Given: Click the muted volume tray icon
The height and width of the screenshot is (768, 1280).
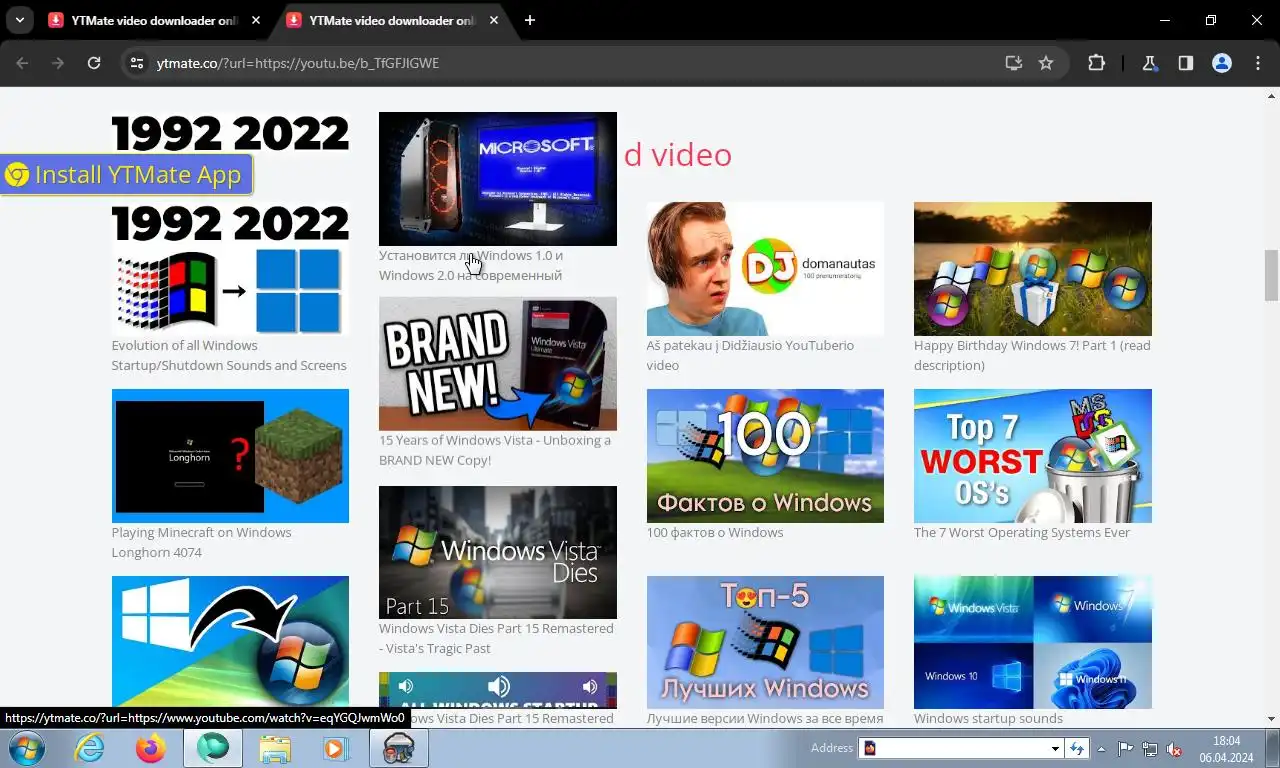Looking at the screenshot, I should click(1175, 748).
